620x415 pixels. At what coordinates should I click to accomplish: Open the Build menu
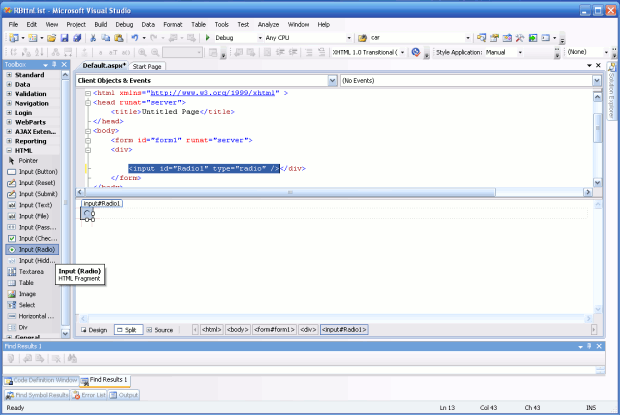99,23
